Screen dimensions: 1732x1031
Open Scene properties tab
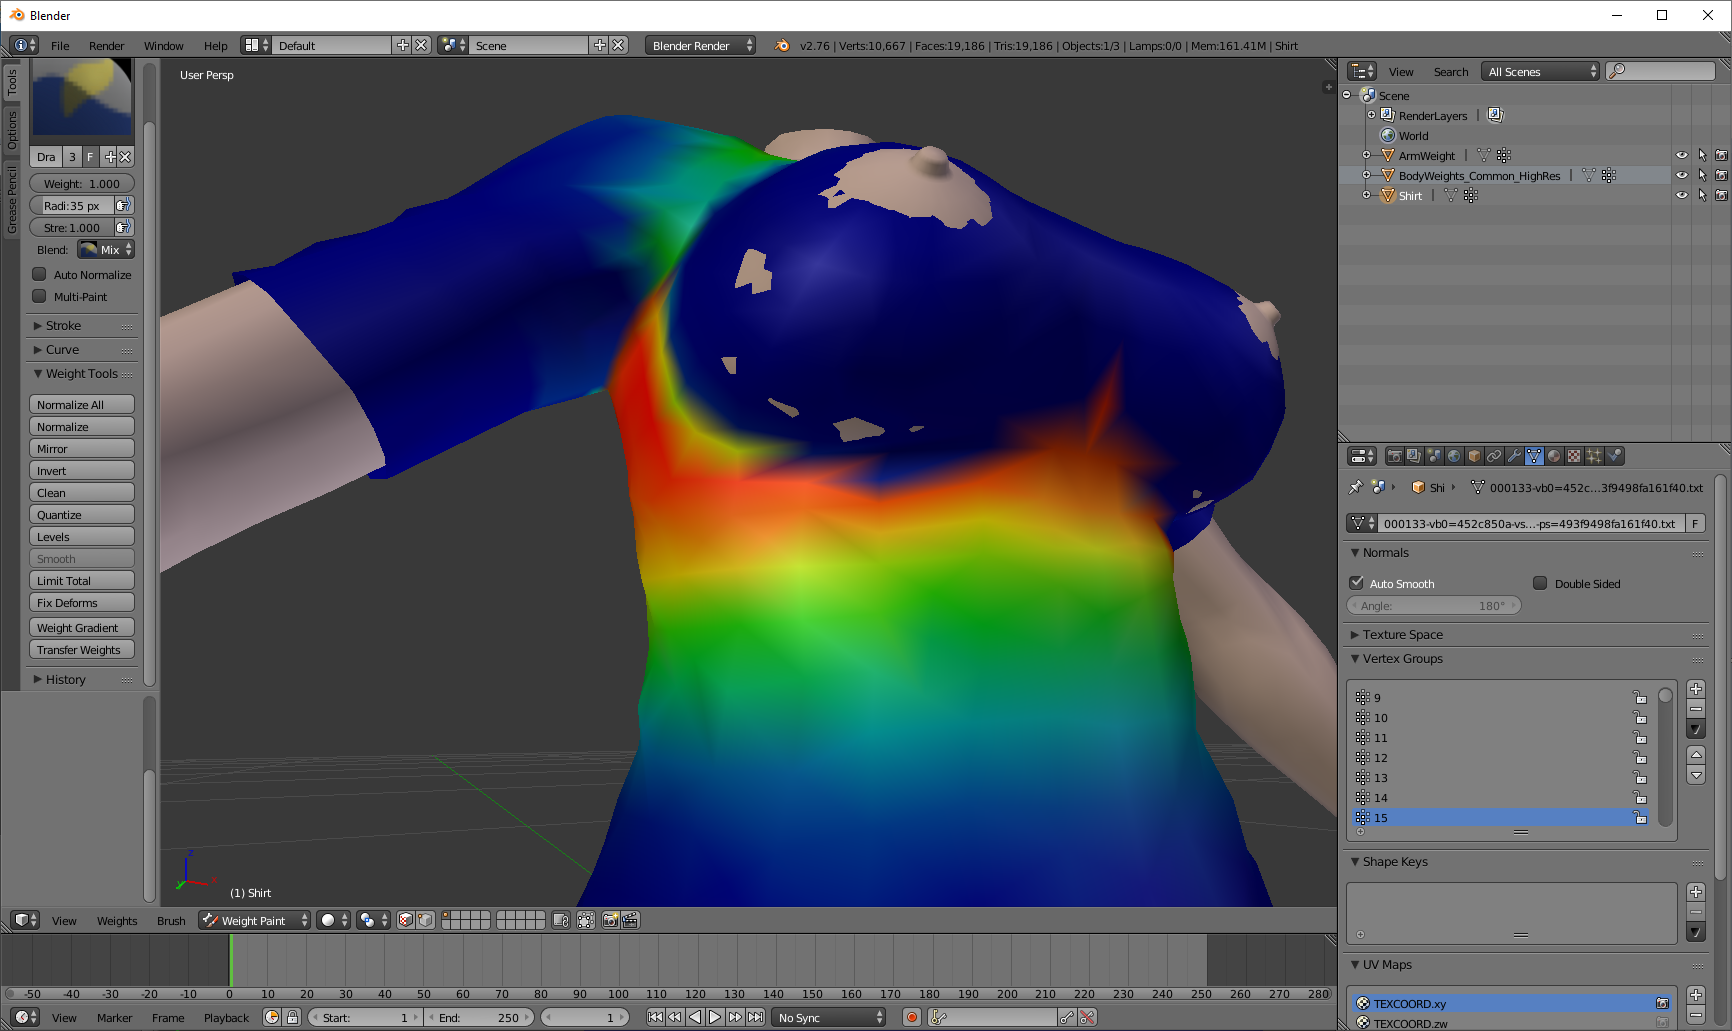pos(1434,456)
